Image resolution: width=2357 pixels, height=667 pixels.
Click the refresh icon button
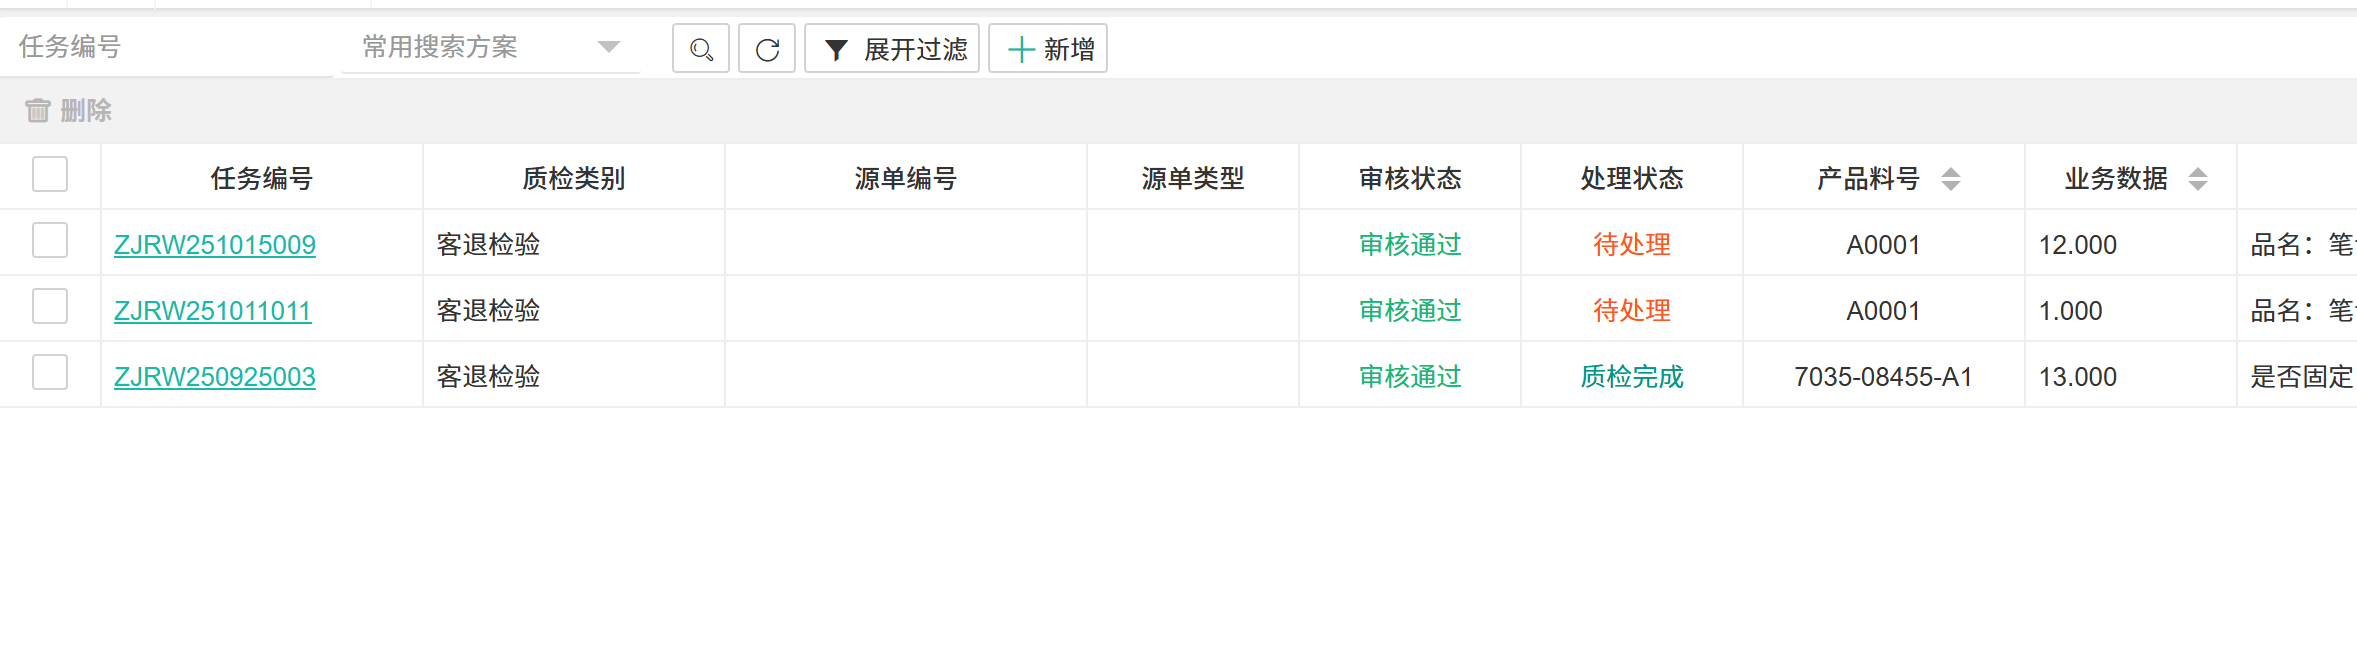pyautogui.click(x=767, y=49)
